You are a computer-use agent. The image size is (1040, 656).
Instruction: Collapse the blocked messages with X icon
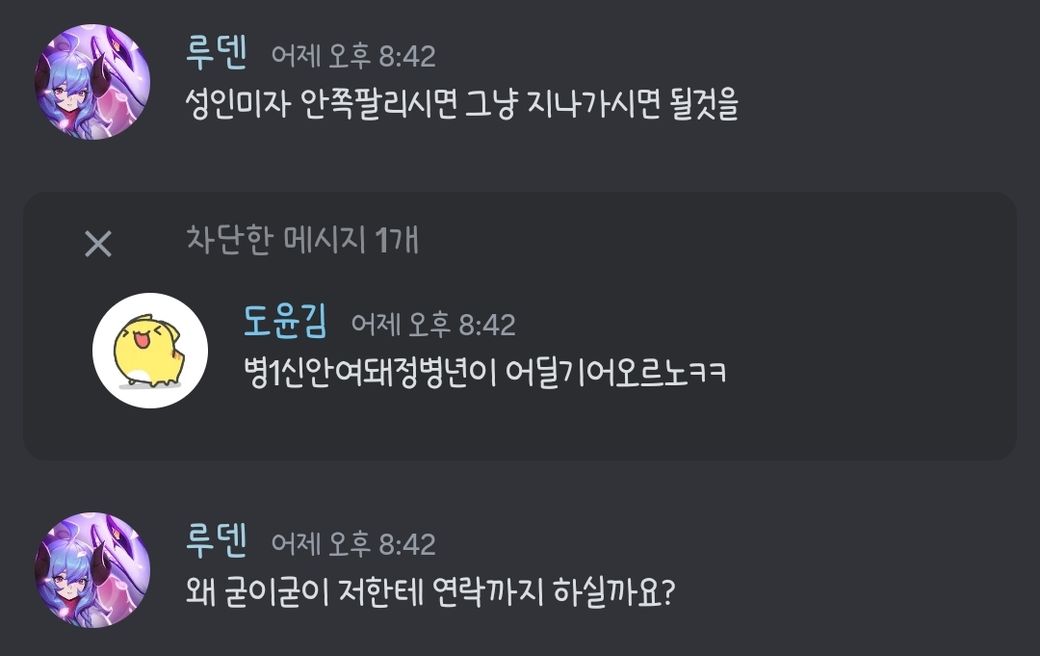pyautogui.click(x=98, y=244)
